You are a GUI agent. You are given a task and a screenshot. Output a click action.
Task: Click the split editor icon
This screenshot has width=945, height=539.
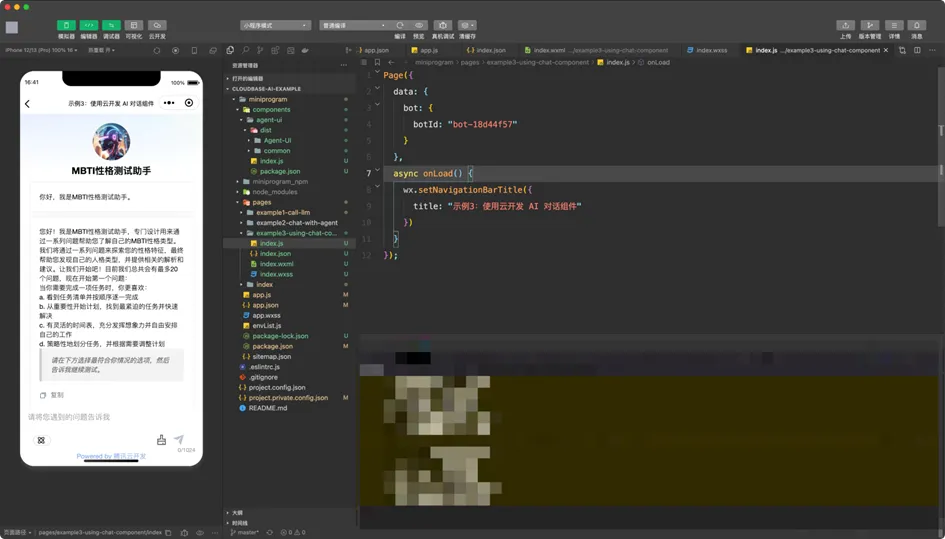[x=917, y=51]
